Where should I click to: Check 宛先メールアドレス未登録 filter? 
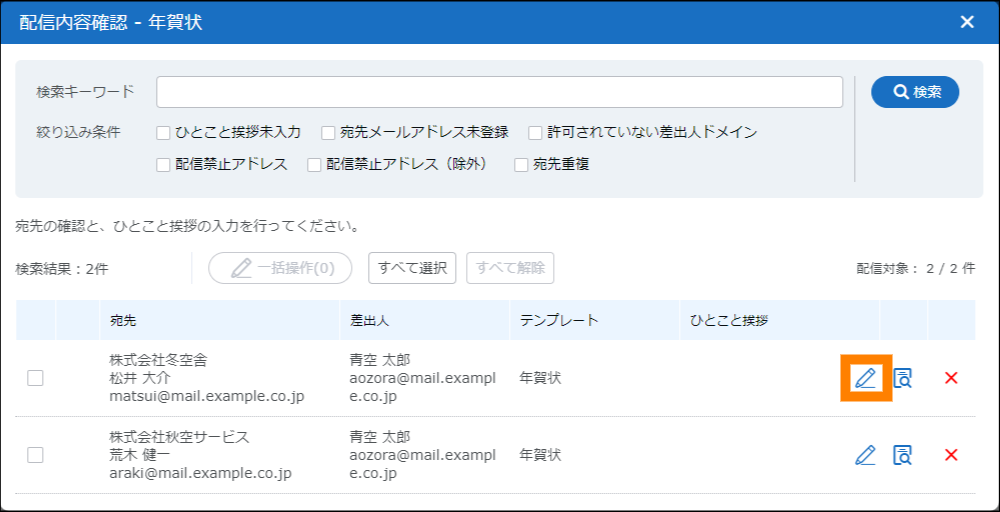328,132
